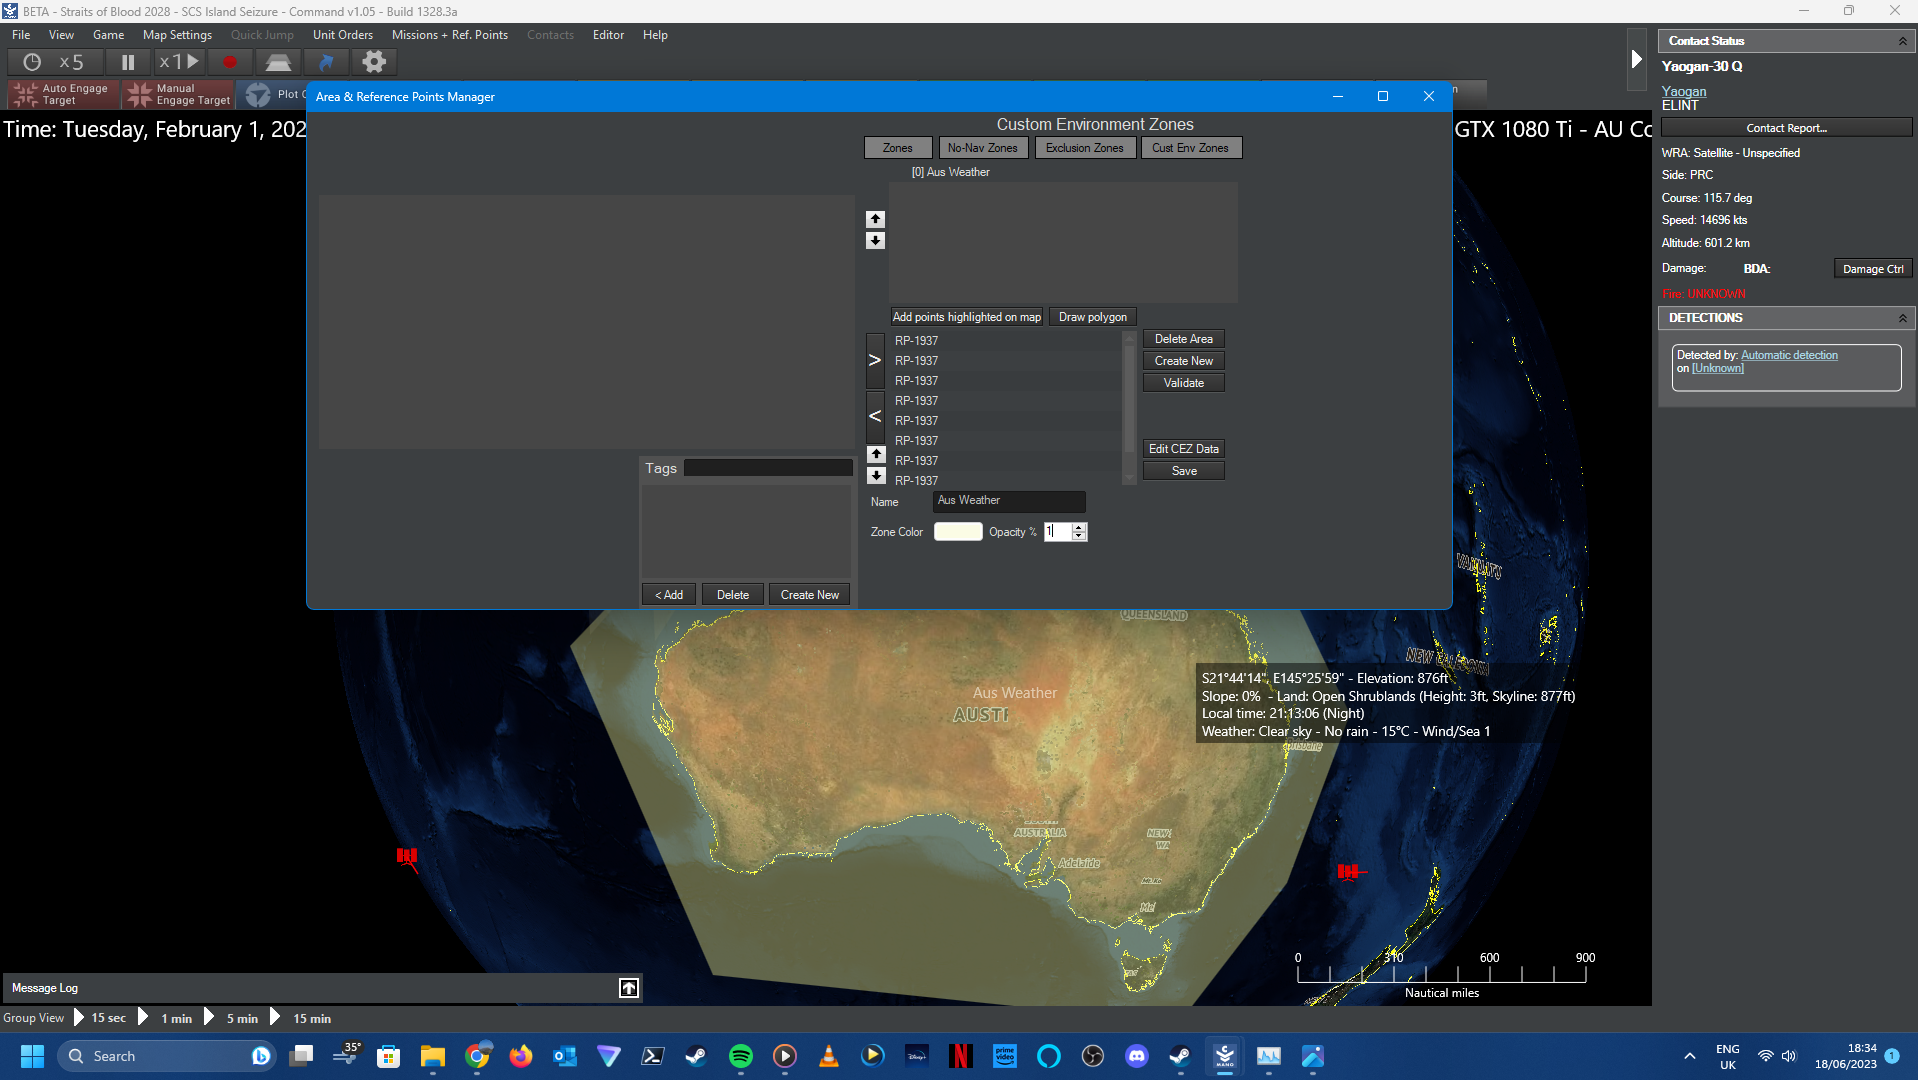Click Create New beside the RP list

tap(1184, 361)
